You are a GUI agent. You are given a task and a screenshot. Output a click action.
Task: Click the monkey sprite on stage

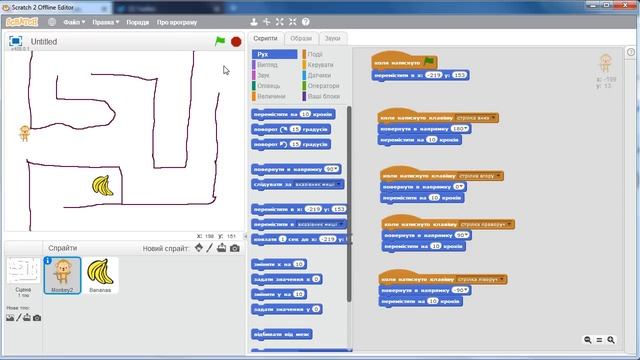click(24, 133)
